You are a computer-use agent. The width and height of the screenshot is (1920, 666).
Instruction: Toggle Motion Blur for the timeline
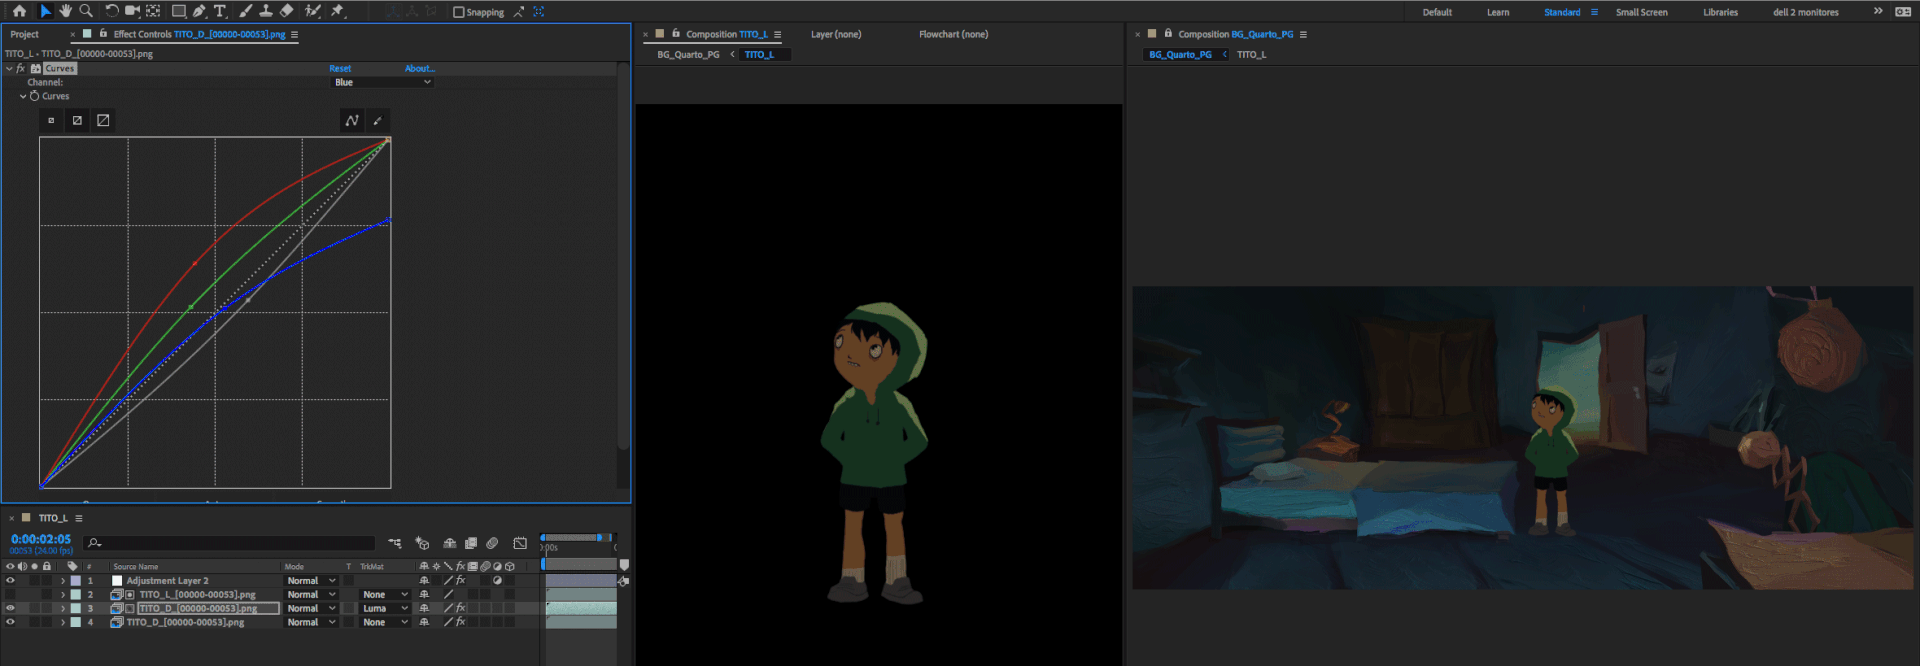[x=492, y=543]
